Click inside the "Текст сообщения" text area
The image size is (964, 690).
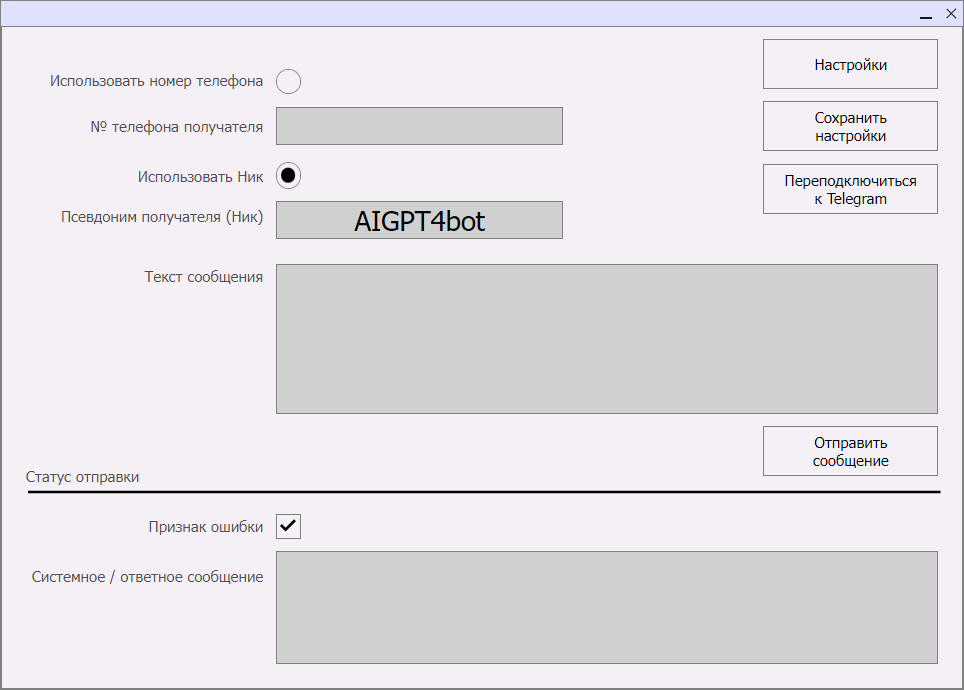click(x=606, y=338)
